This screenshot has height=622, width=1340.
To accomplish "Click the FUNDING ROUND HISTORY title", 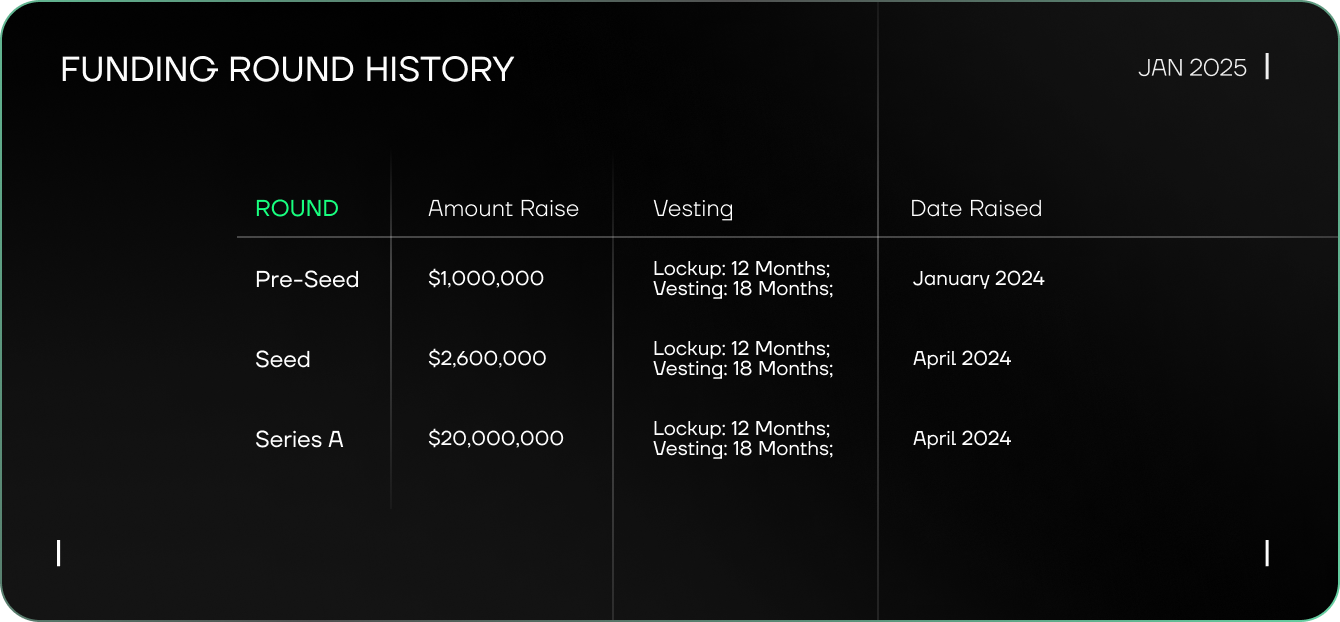I will (287, 69).
